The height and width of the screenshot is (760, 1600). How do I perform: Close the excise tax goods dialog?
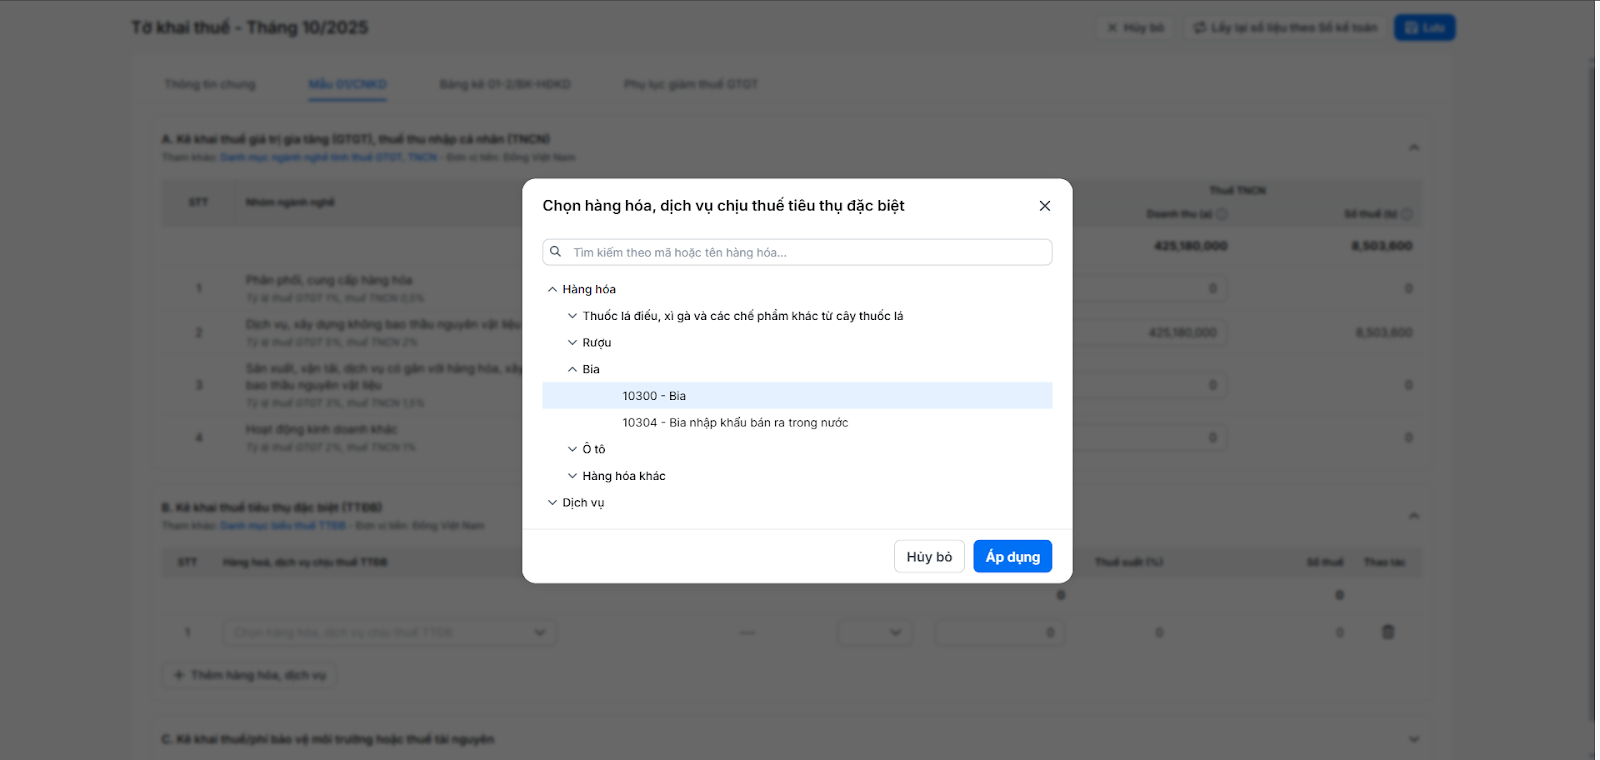1044,206
